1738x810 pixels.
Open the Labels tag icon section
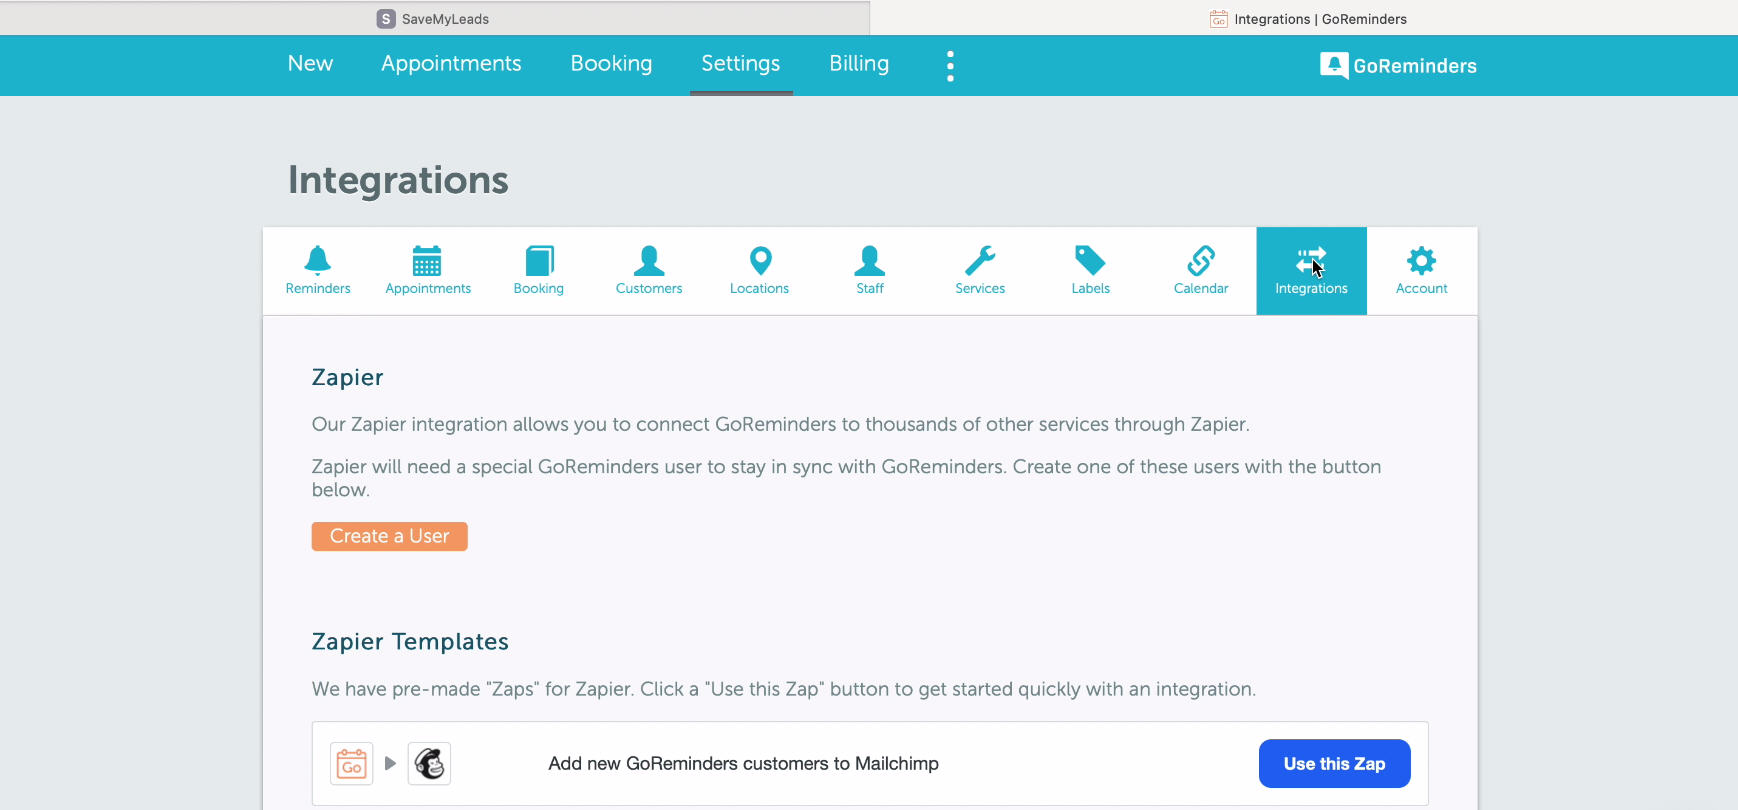click(1091, 271)
